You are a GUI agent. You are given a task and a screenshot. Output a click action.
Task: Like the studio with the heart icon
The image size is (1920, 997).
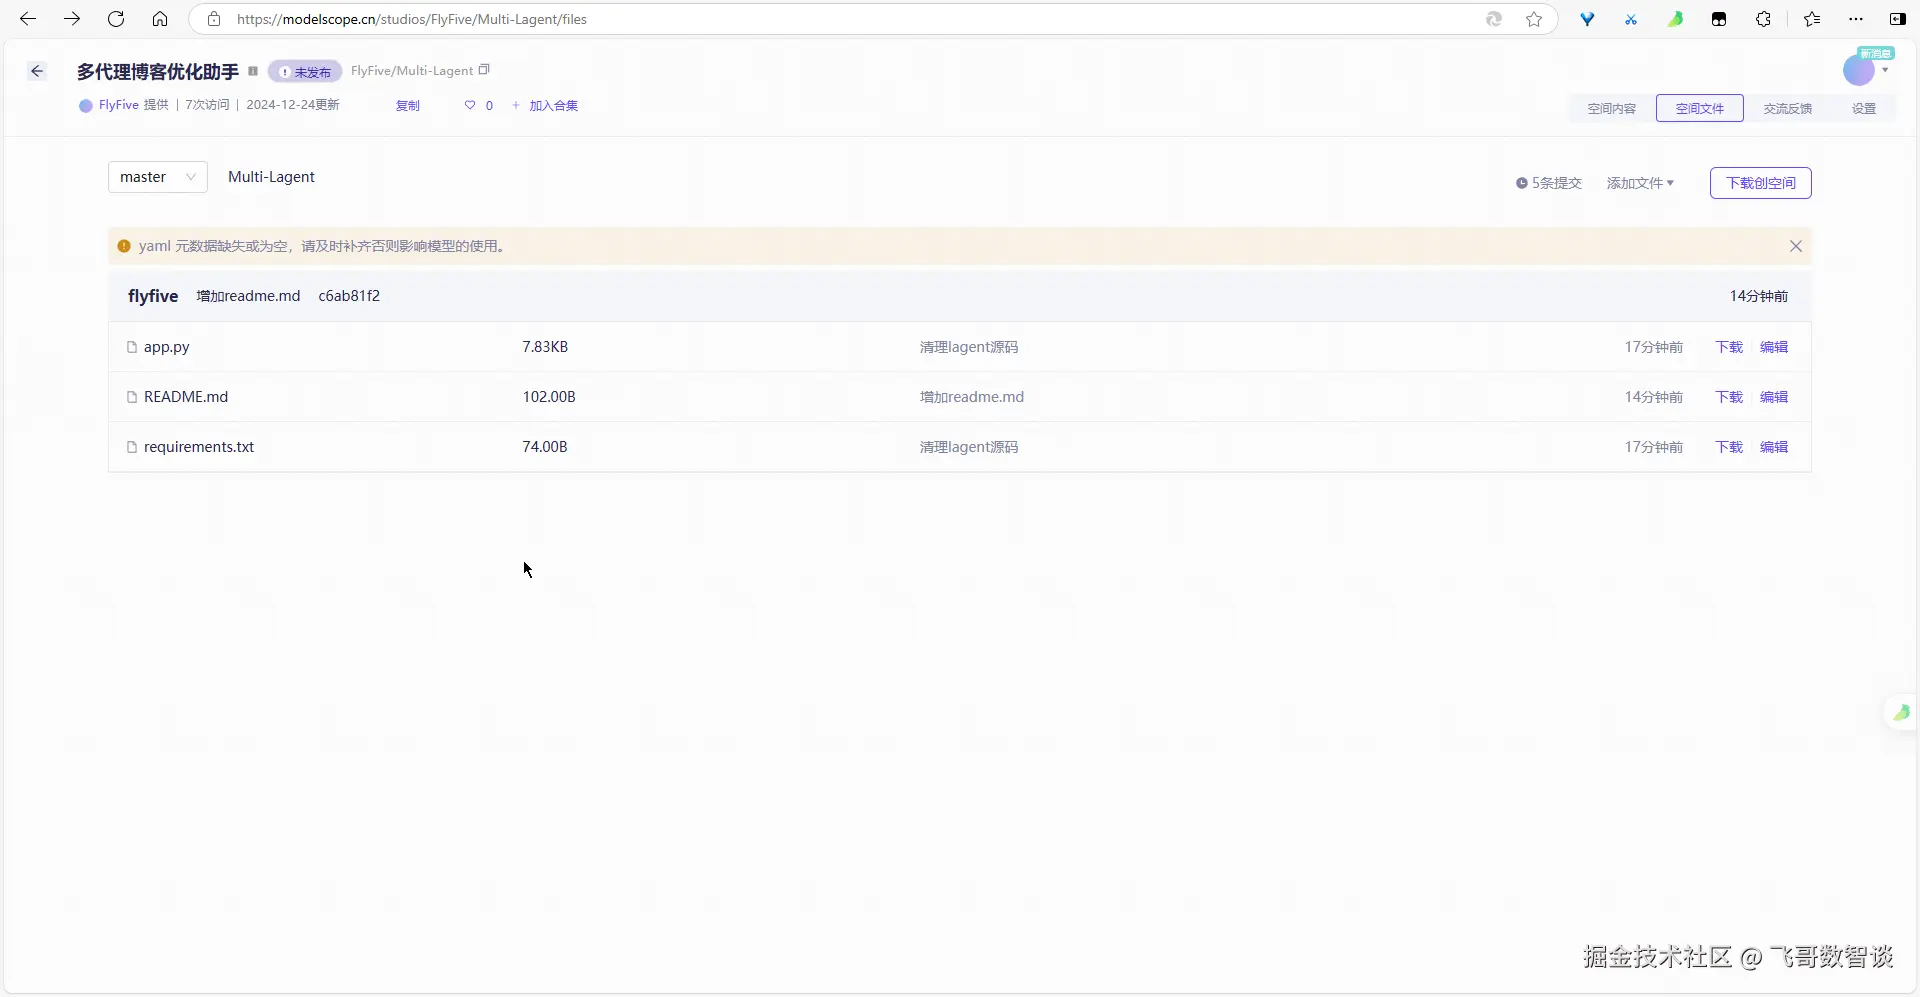click(470, 105)
